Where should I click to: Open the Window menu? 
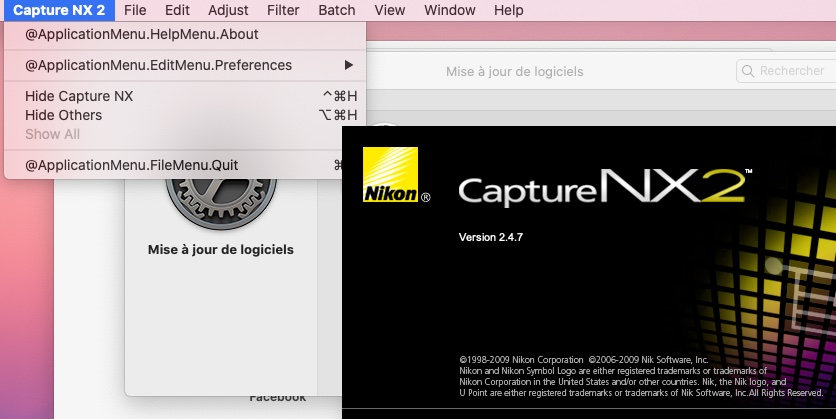[449, 10]
